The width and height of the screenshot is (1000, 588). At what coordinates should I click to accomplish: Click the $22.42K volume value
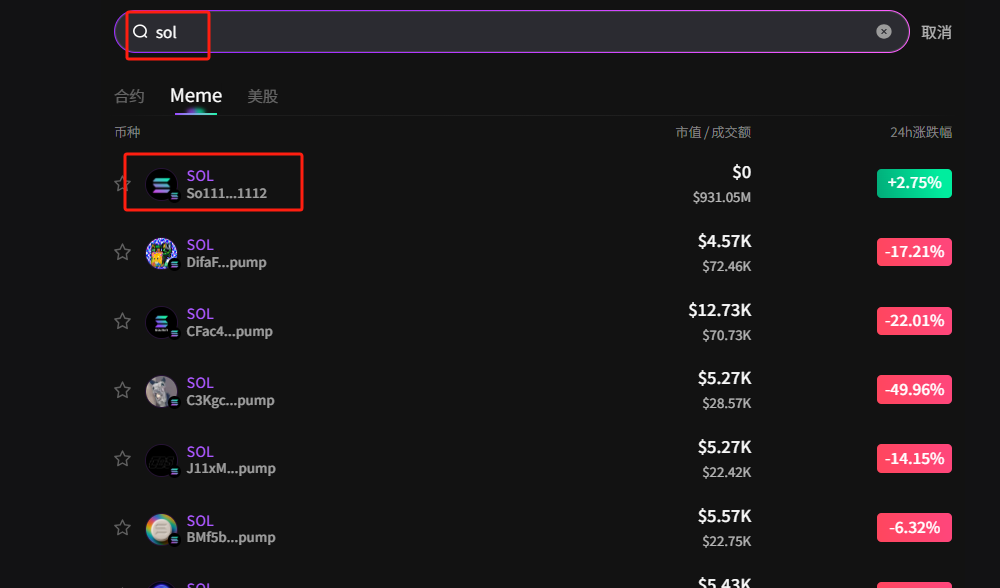(726, 473)
